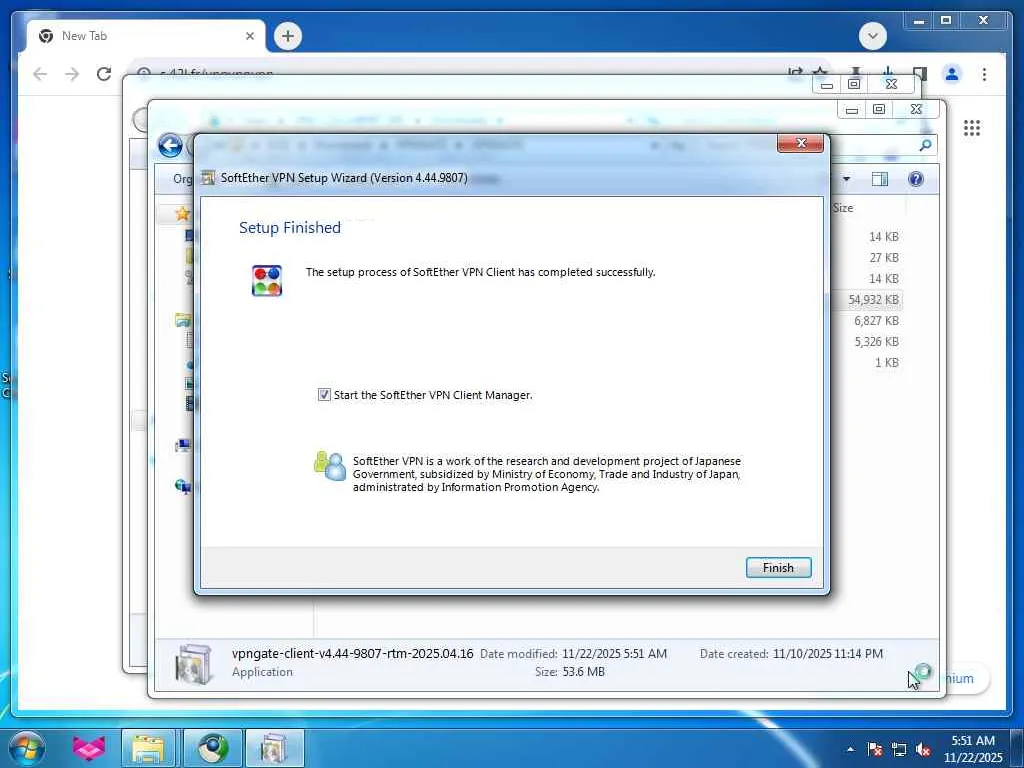The image size is (1024, 768).
Task: Click the setup wizard title bar icon
Action: 208,178
